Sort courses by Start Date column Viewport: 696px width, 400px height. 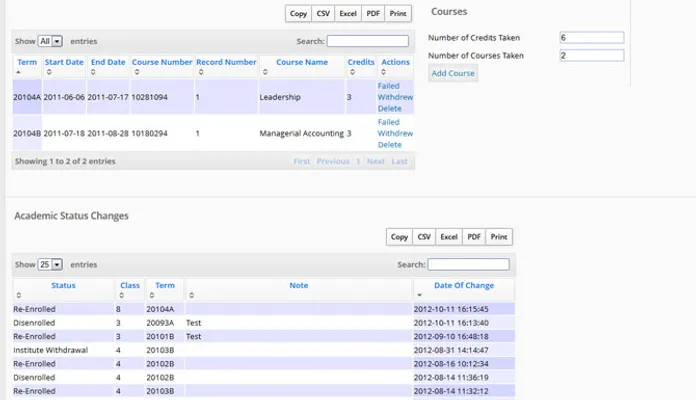pos(64,62)
